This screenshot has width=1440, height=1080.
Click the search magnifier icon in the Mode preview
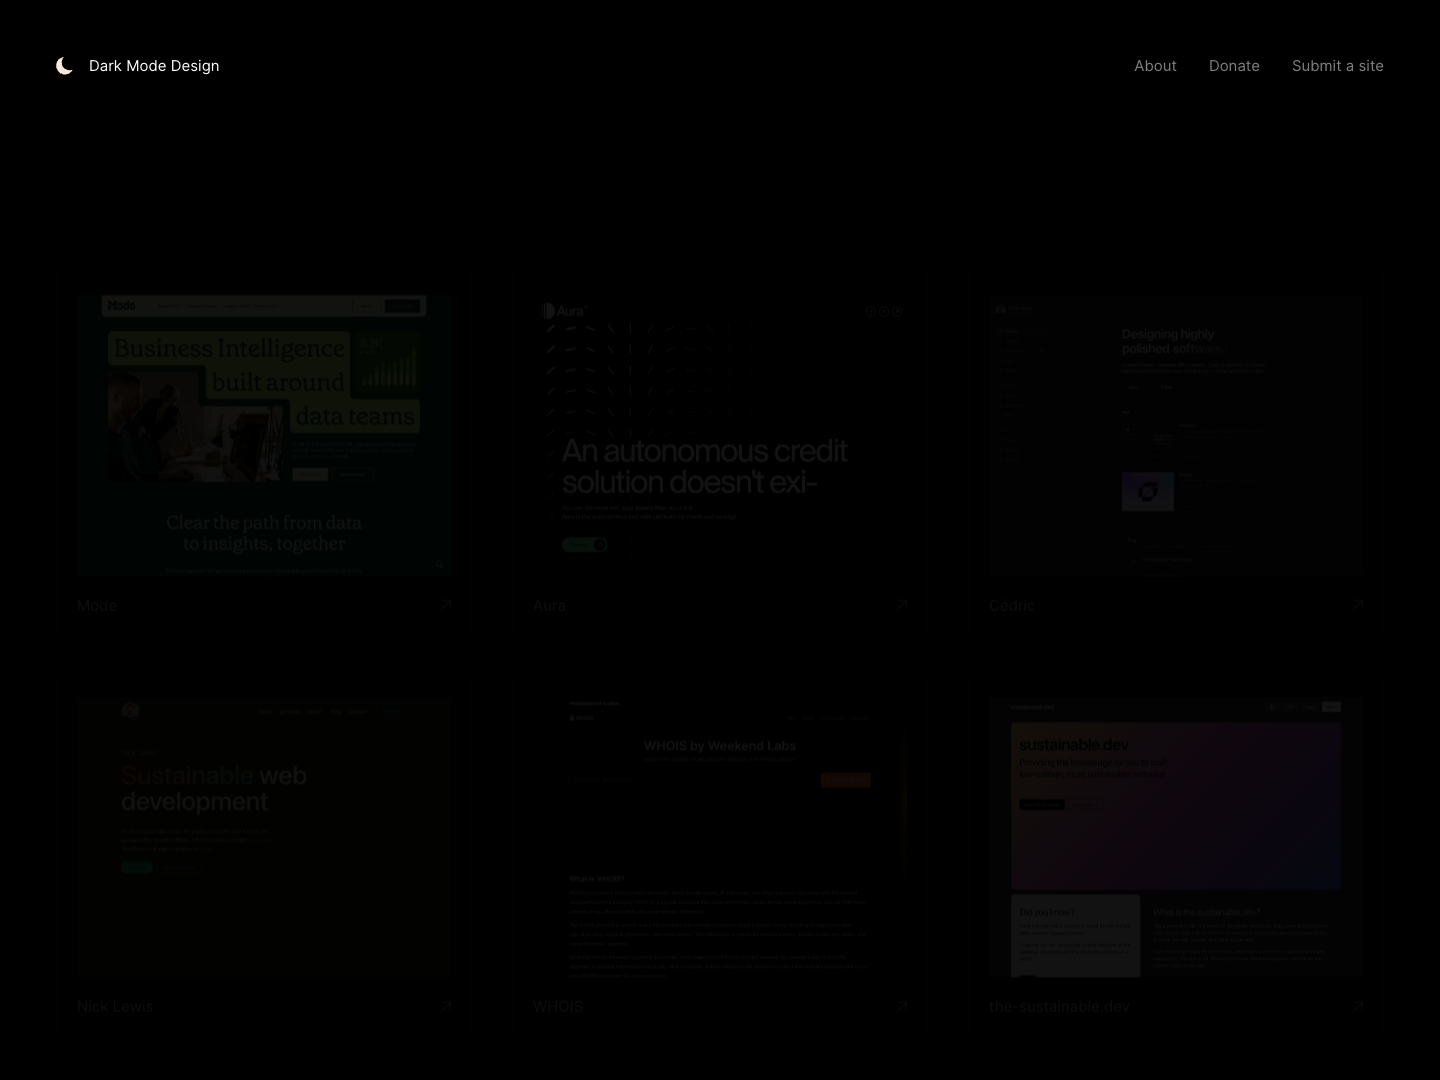440,564
